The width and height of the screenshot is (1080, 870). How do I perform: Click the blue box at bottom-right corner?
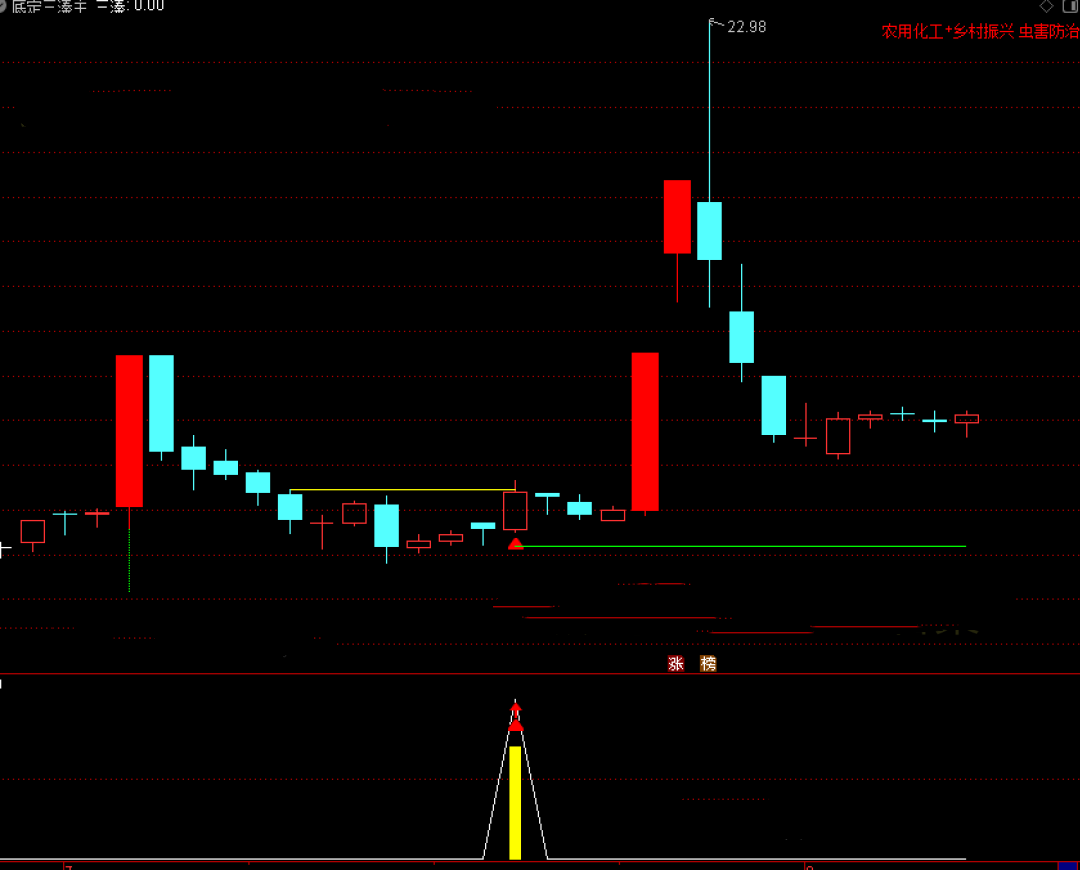[1068, 864]
